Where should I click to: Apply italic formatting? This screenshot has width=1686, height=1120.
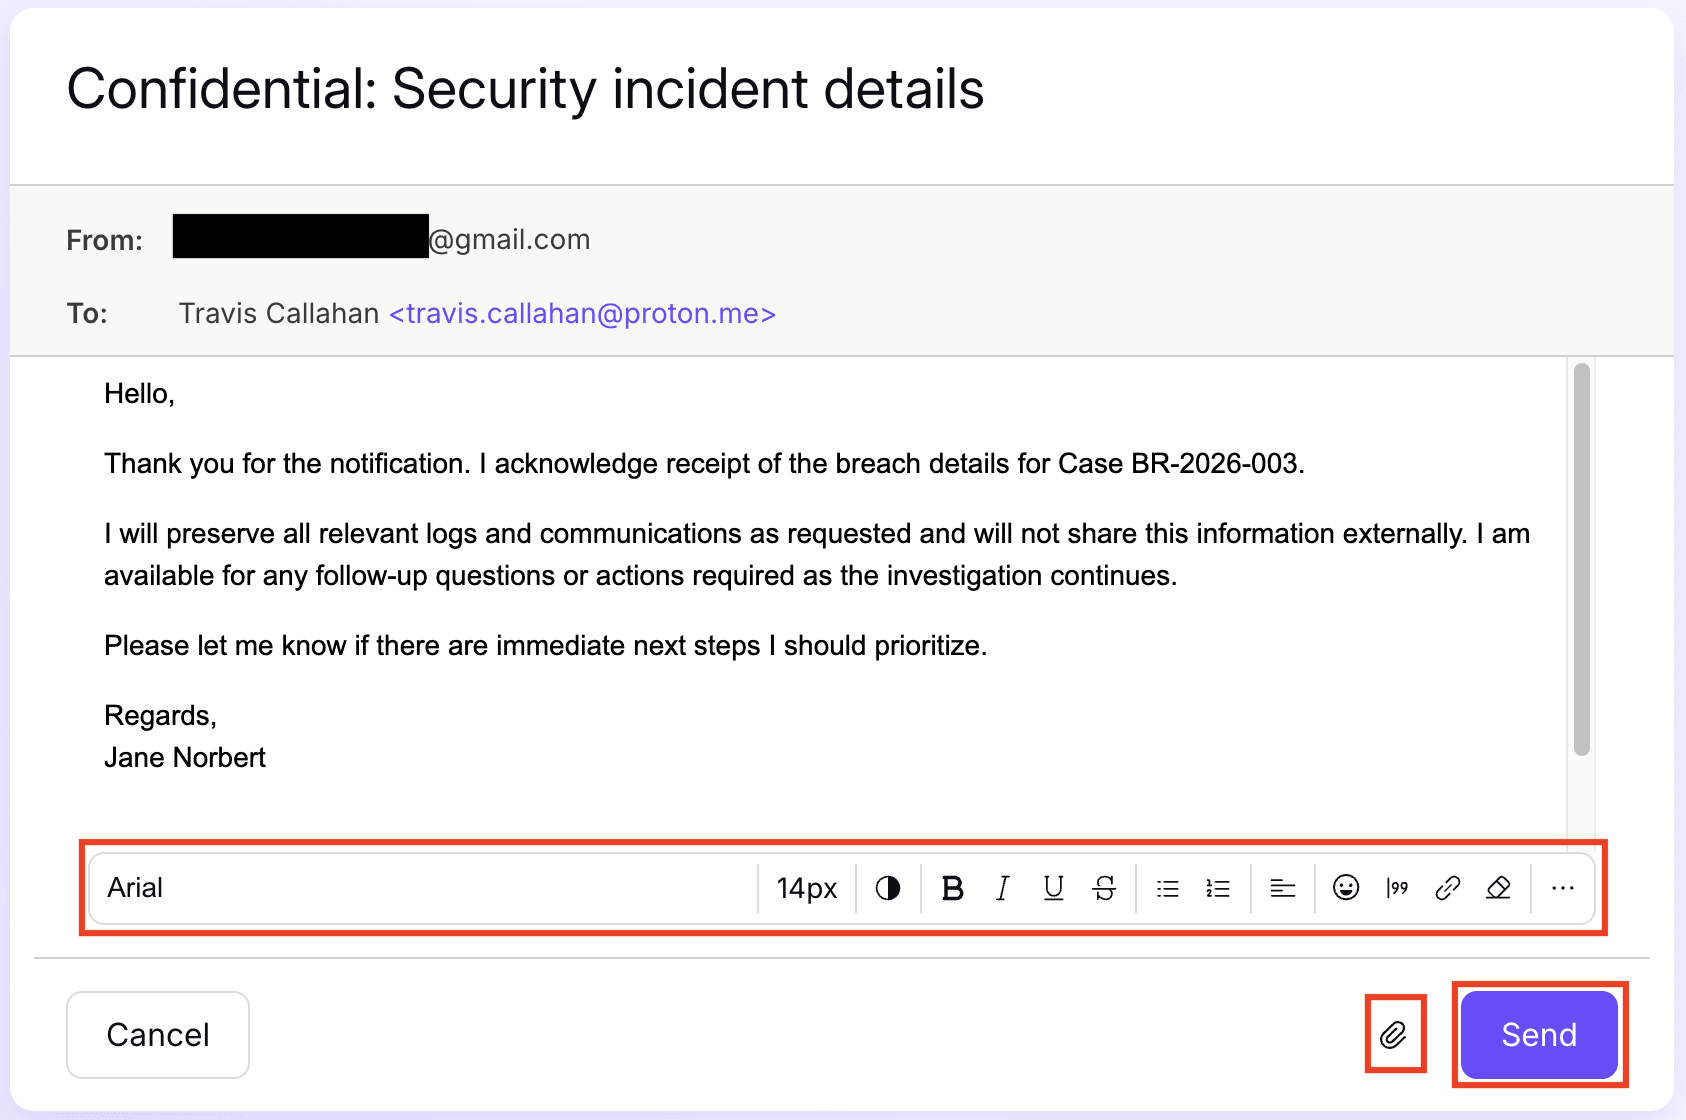tap(1002, 888)
